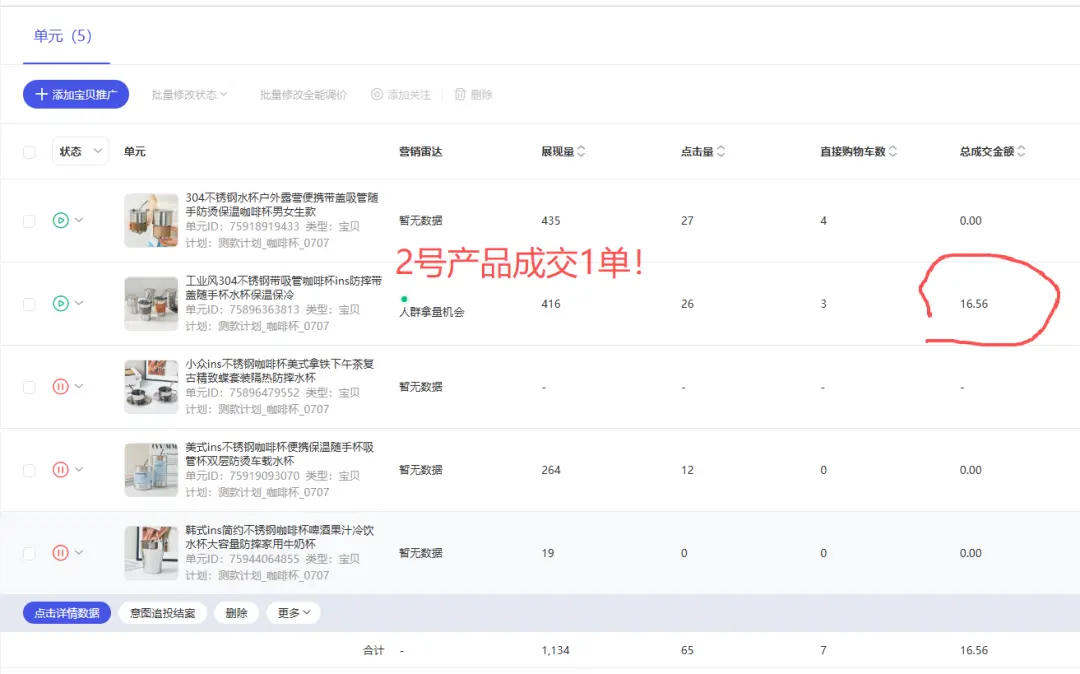Expand the 更多 dropdown button
This screenshot has height=674, width=1080.
tap(293, 613)
